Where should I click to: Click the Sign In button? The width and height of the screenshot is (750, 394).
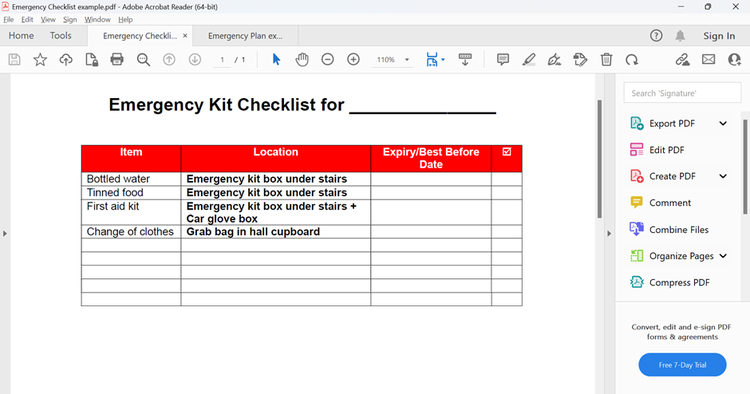pos(719,36)
